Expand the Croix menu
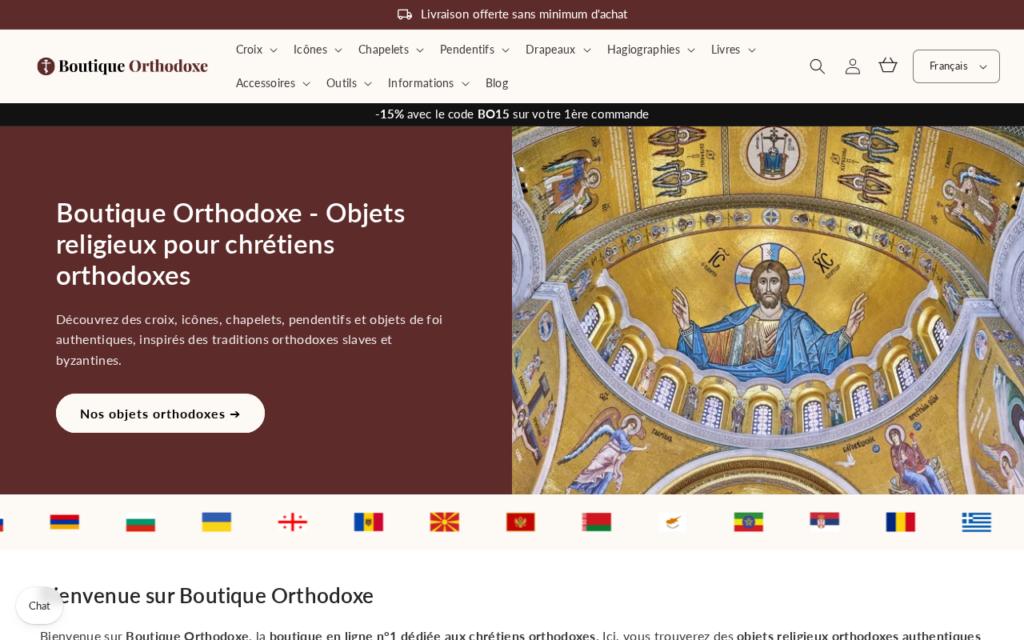Viewport: 1024px width, 640px height. click(x=257, y=50)
